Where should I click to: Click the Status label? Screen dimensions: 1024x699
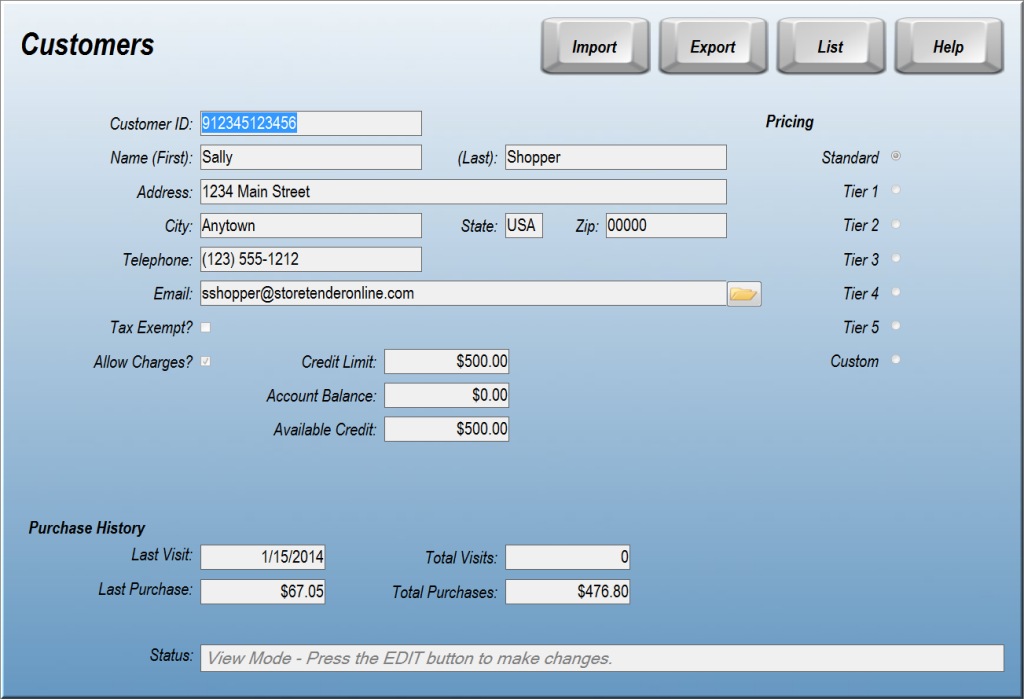pyautogui.click(x=171, y=655)
